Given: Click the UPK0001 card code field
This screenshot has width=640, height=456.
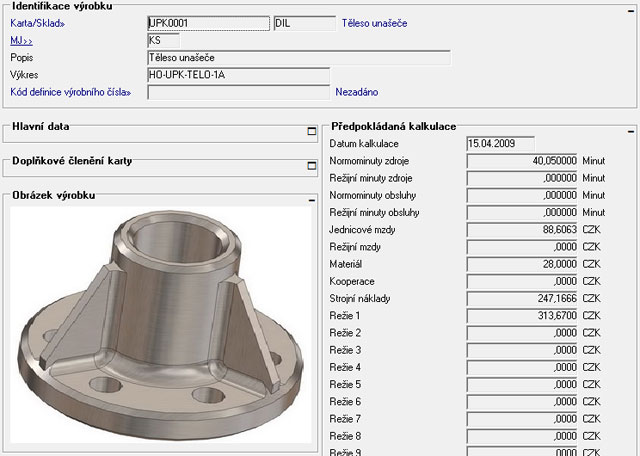Looking at the screenshot, I should [x=209, y=23].
